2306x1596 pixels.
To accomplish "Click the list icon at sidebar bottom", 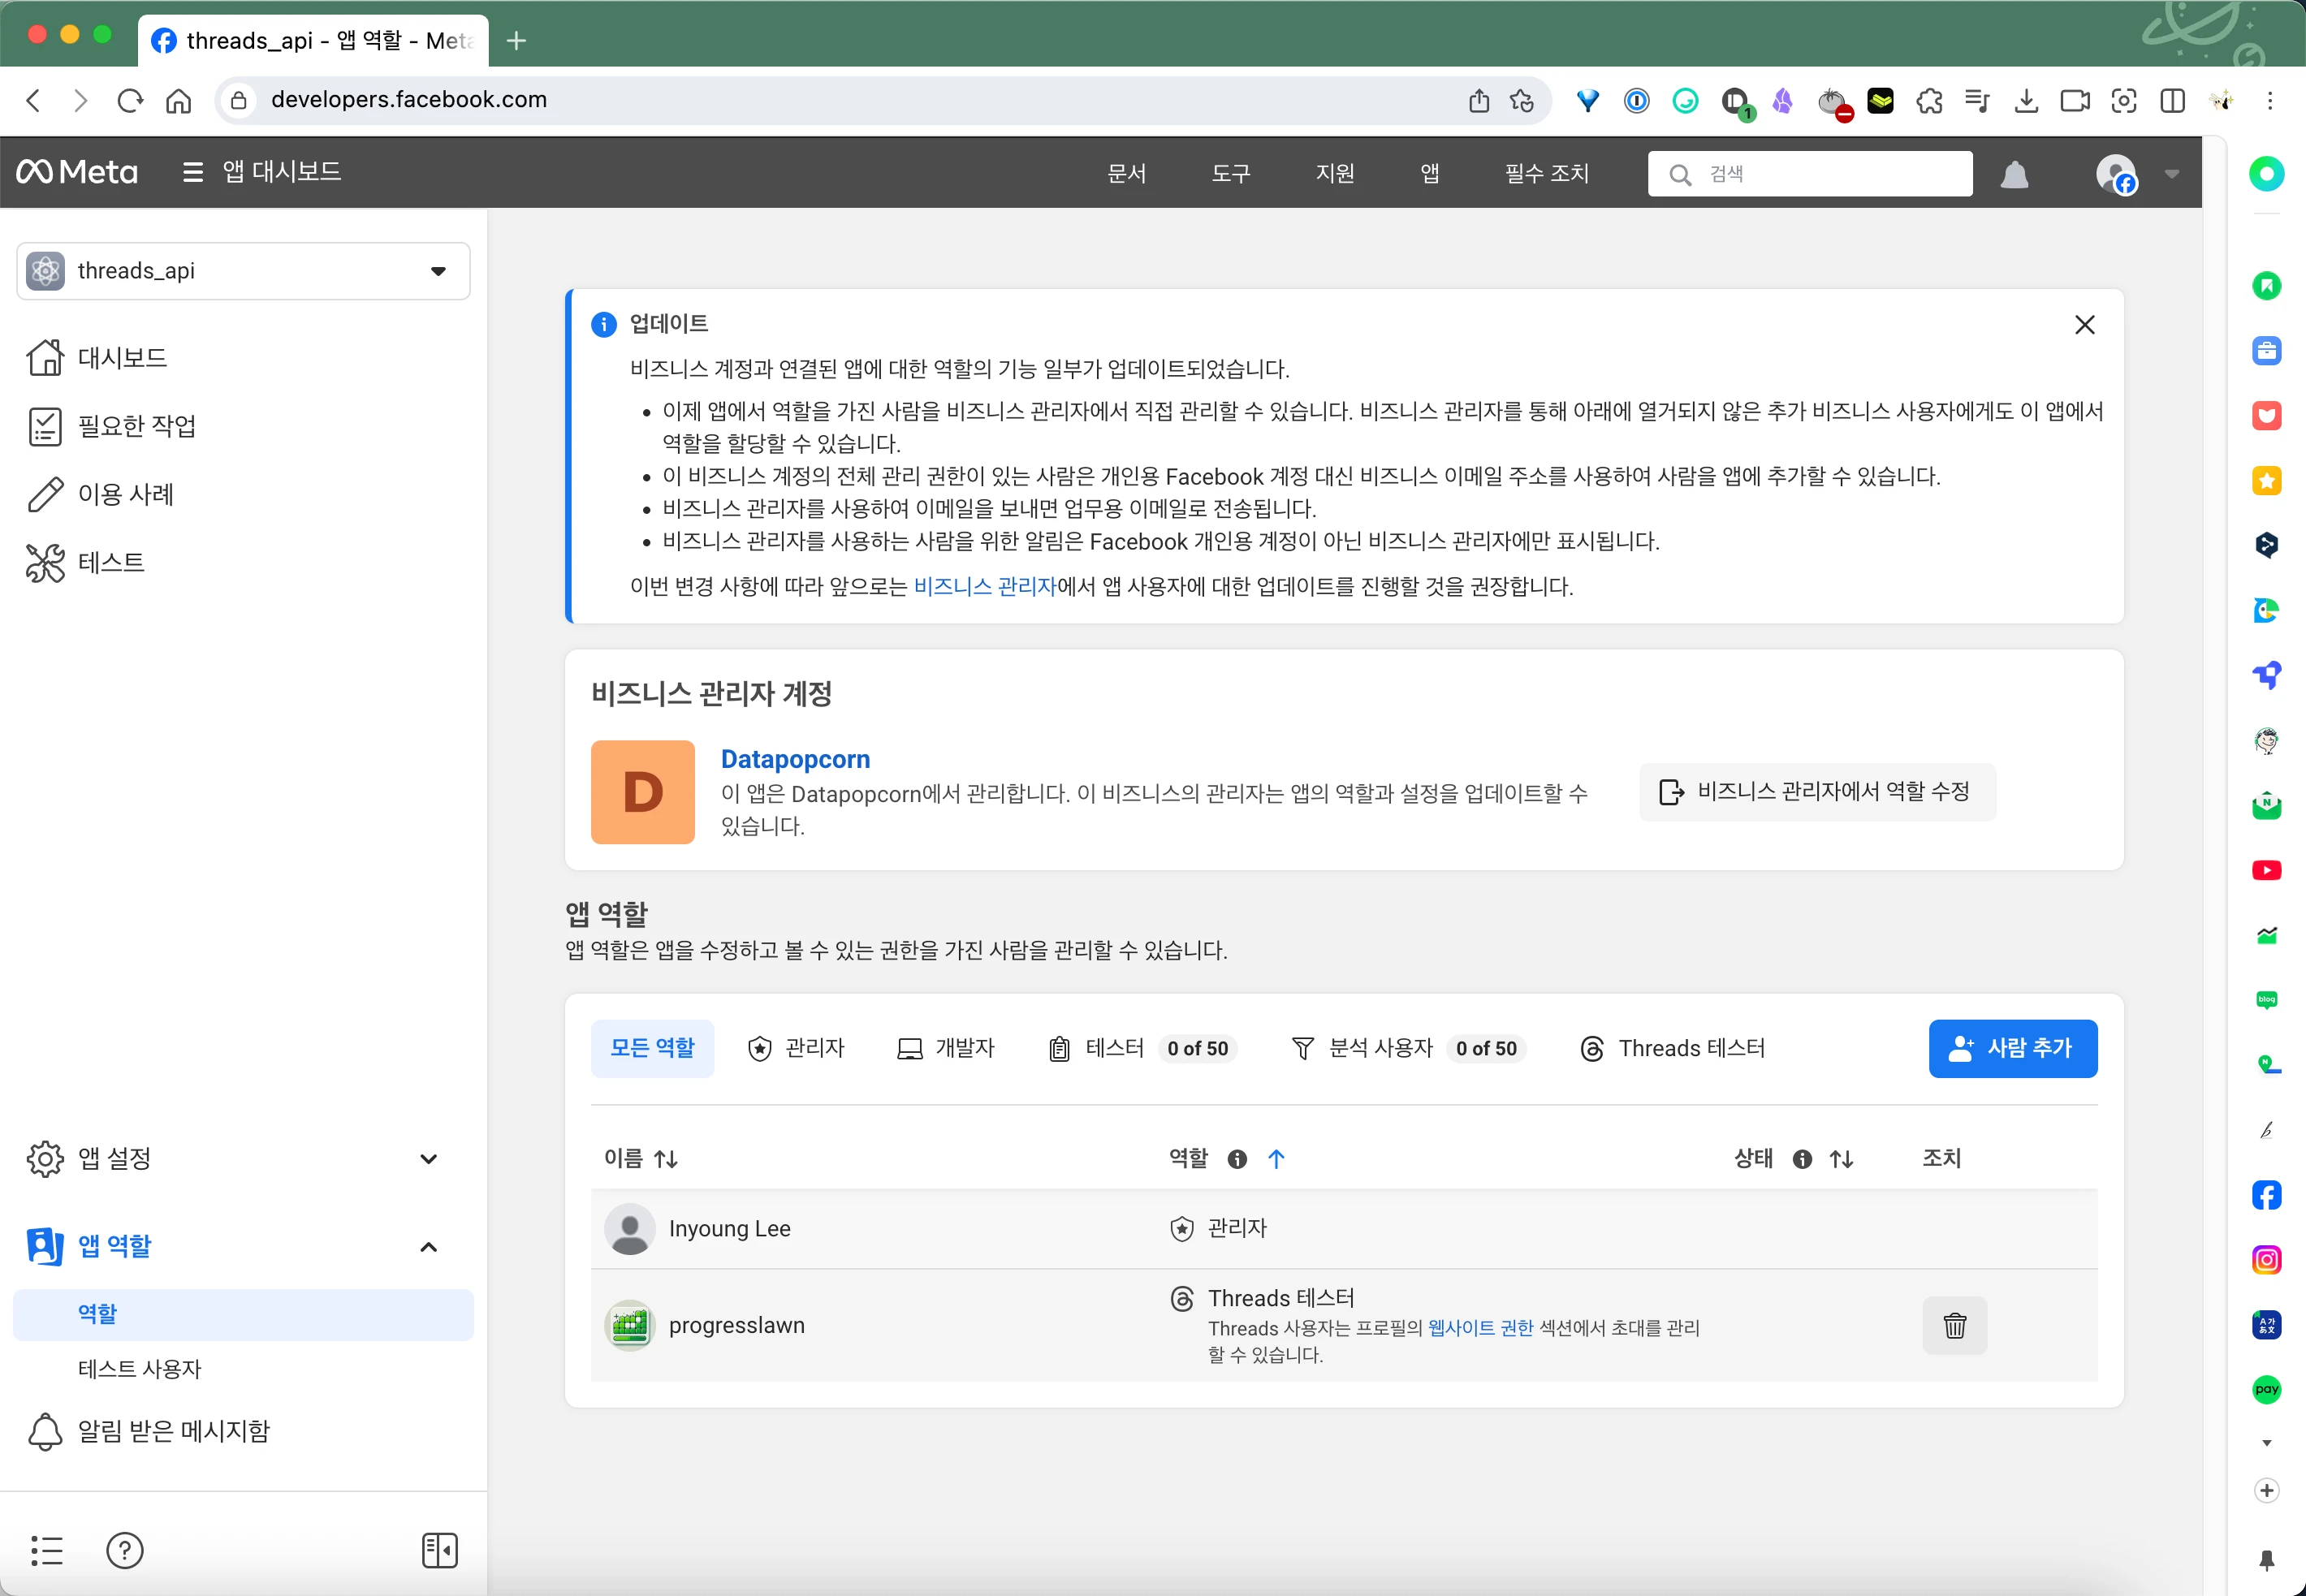I will tap(46, 1550).
